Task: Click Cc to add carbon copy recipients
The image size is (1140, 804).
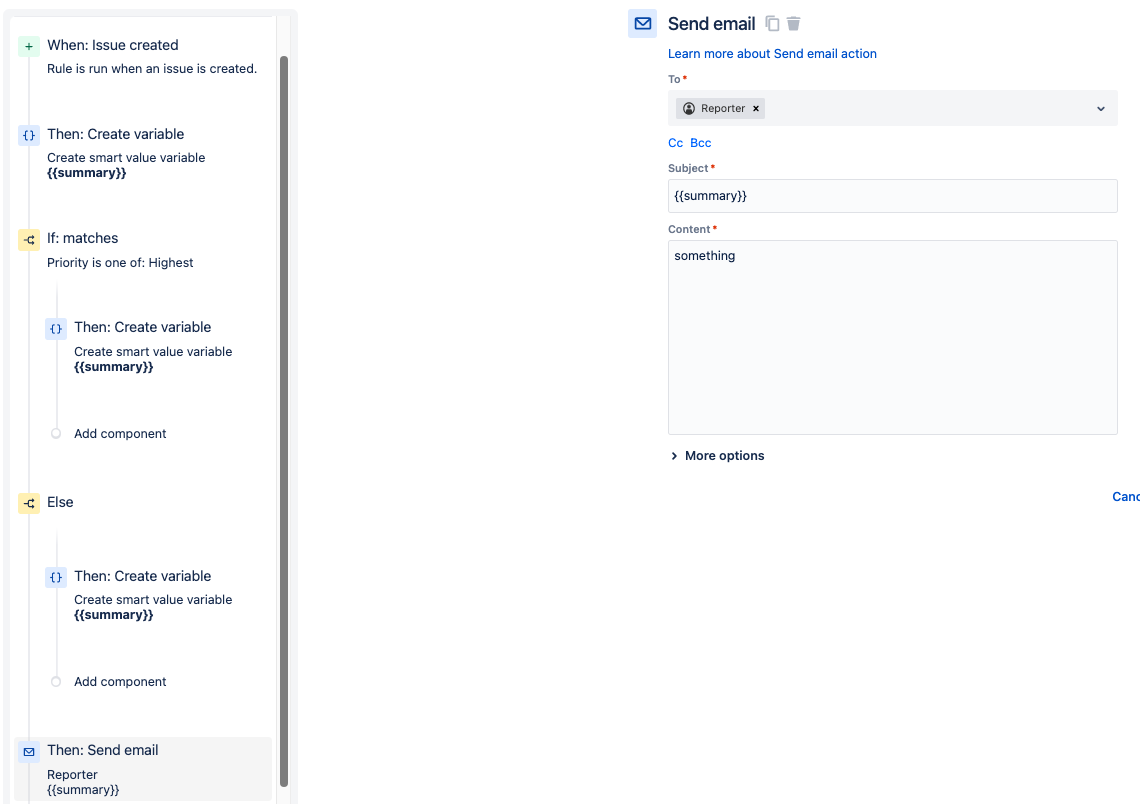Action: tap(676, 142)
